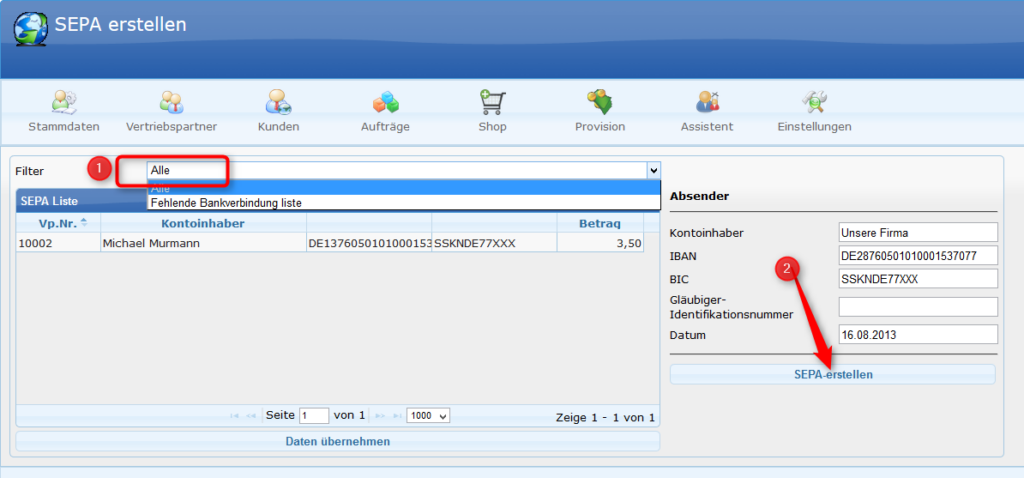Click the Daten übernehmen button

[x=337, y=441]
